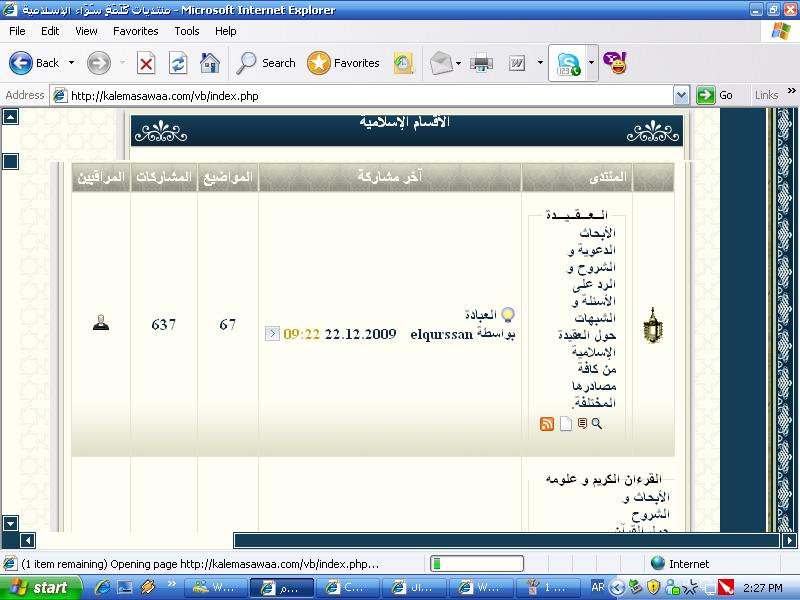Expand the Mail button dropdown arrow
The image size is (800, 600).
pos(458,63)
